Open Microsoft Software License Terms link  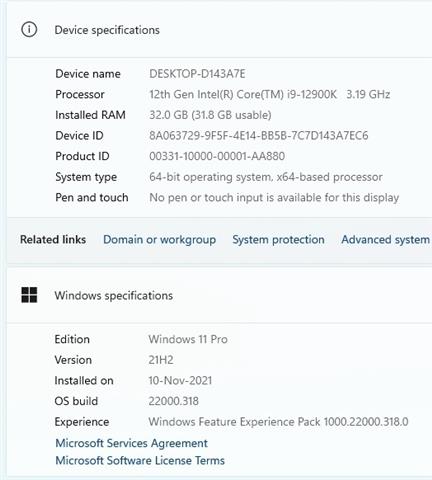point(140,461)
